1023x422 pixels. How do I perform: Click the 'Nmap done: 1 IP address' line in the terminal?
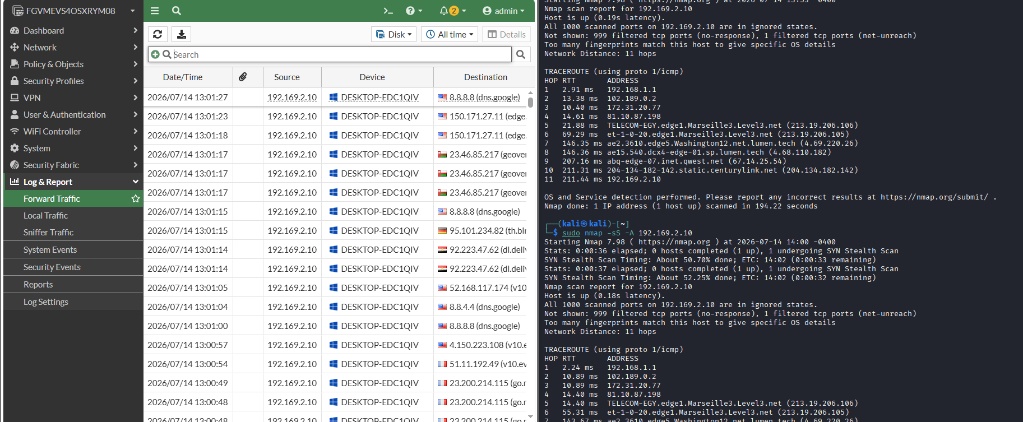(x=680, y=206)
